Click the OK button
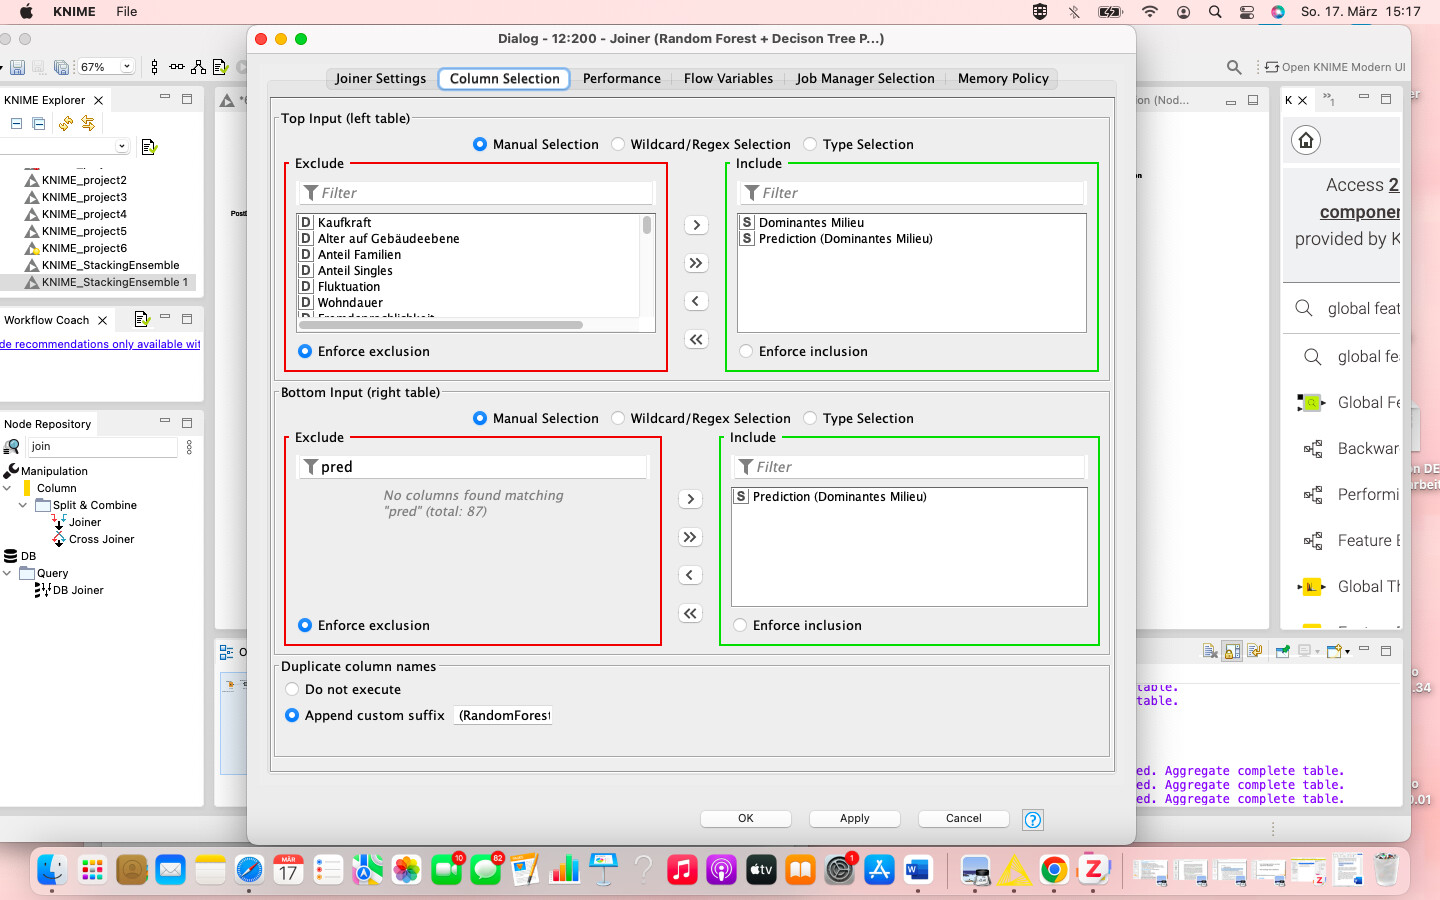 [746, 818]
